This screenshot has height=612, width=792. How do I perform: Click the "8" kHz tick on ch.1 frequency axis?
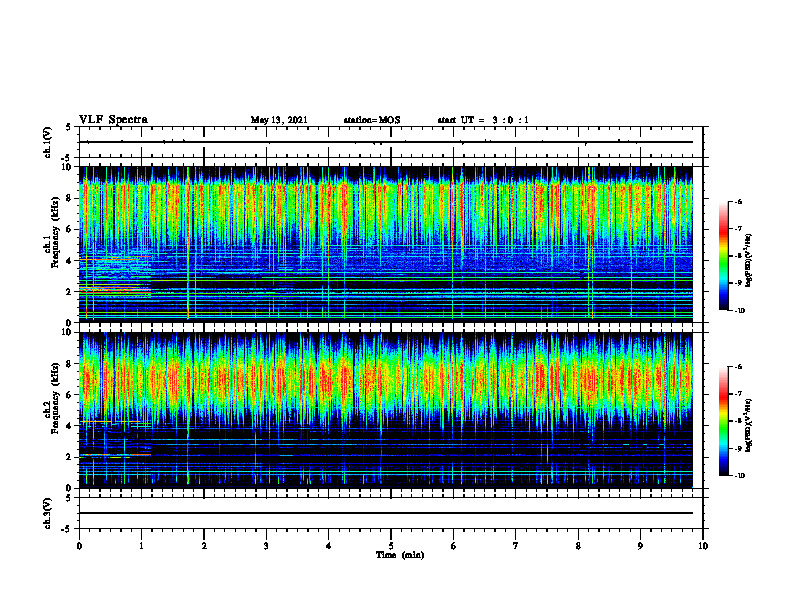tap(70, 198)
